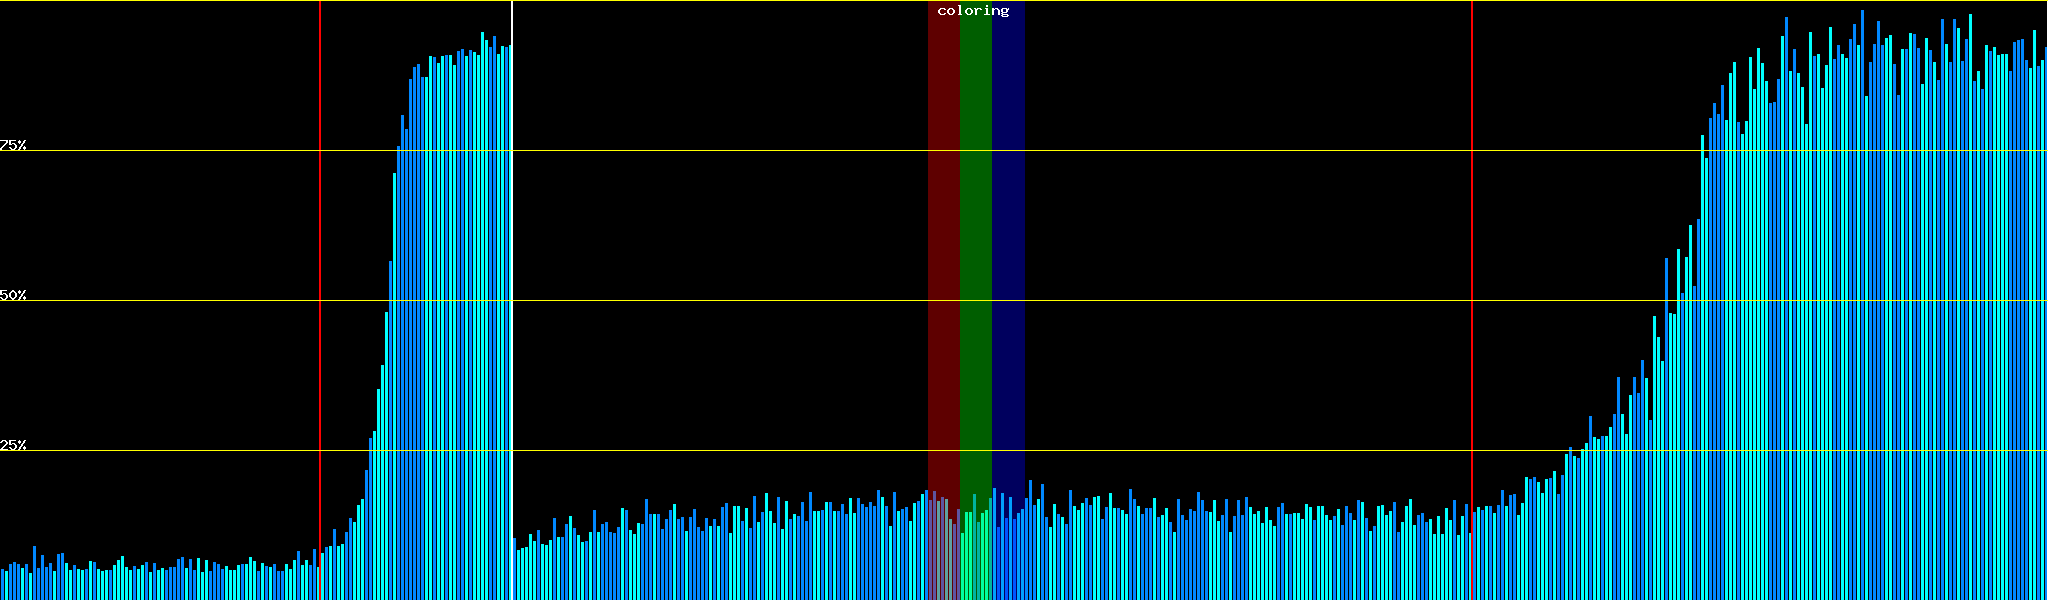This screenshot has height=600, width=2048.
Task: Click the 50% axis label
Action: 13,295
